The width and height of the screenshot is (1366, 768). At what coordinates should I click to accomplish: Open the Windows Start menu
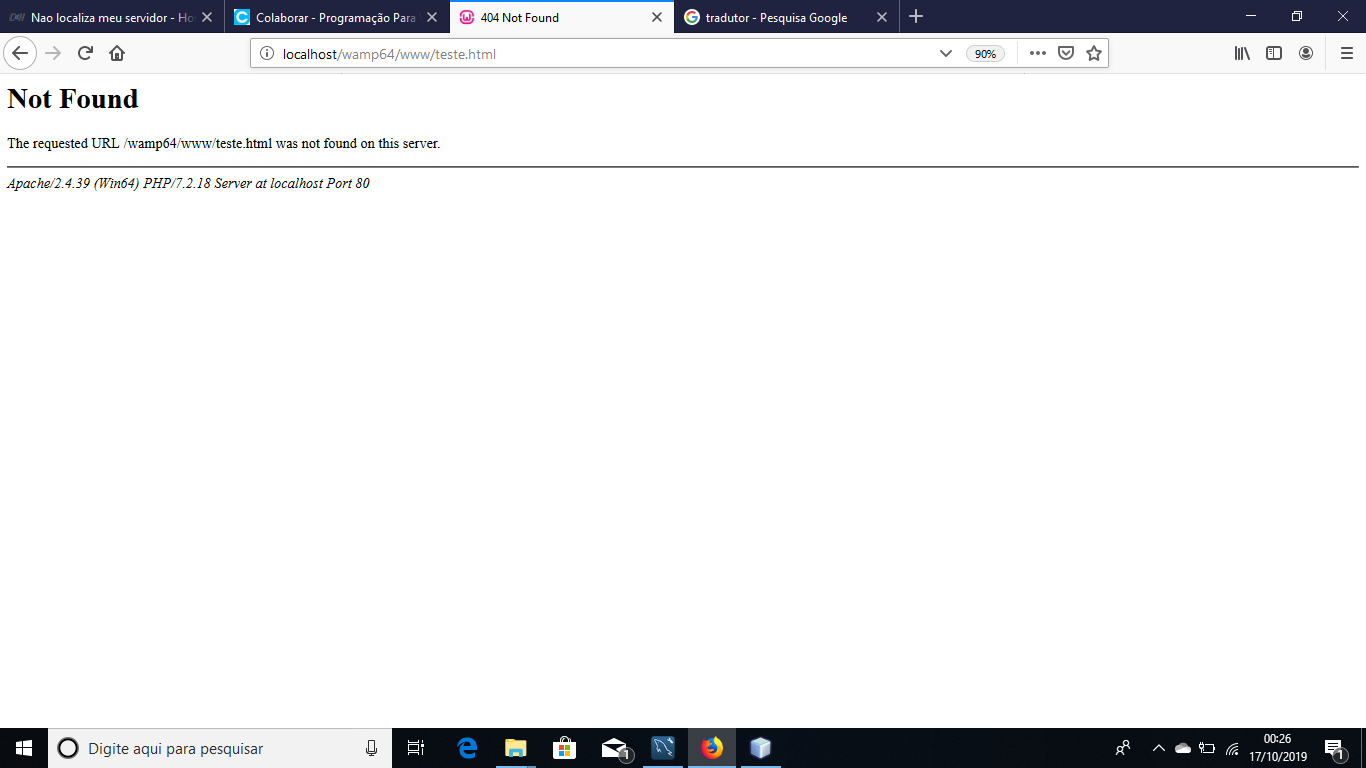[24, 748]
